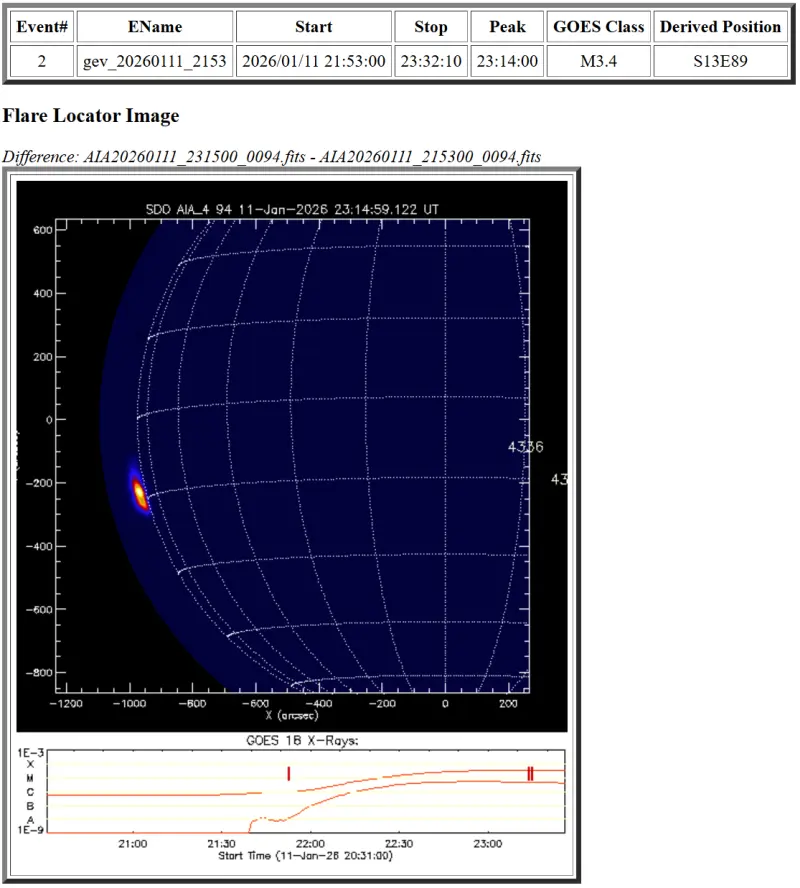Click the M3.4 GOES class value
The height and width of the screenshot is (888, 800).
click(599, 62)
